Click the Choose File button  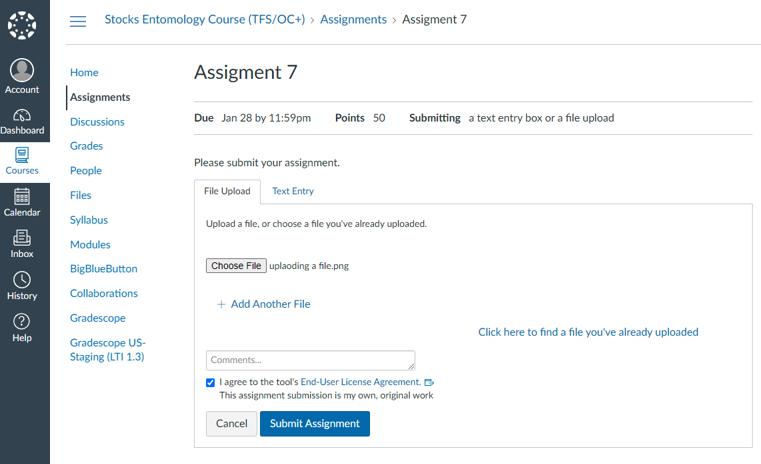pos(236,265)
